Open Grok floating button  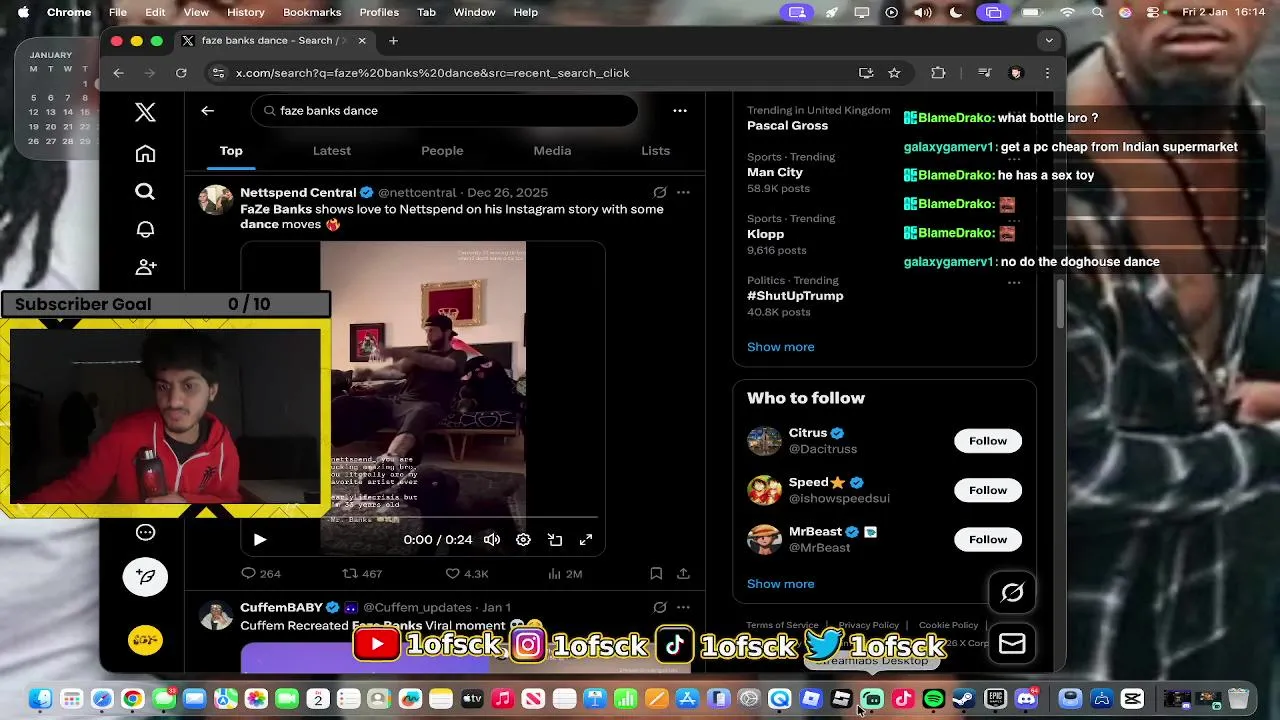(x=1012, y=593)
